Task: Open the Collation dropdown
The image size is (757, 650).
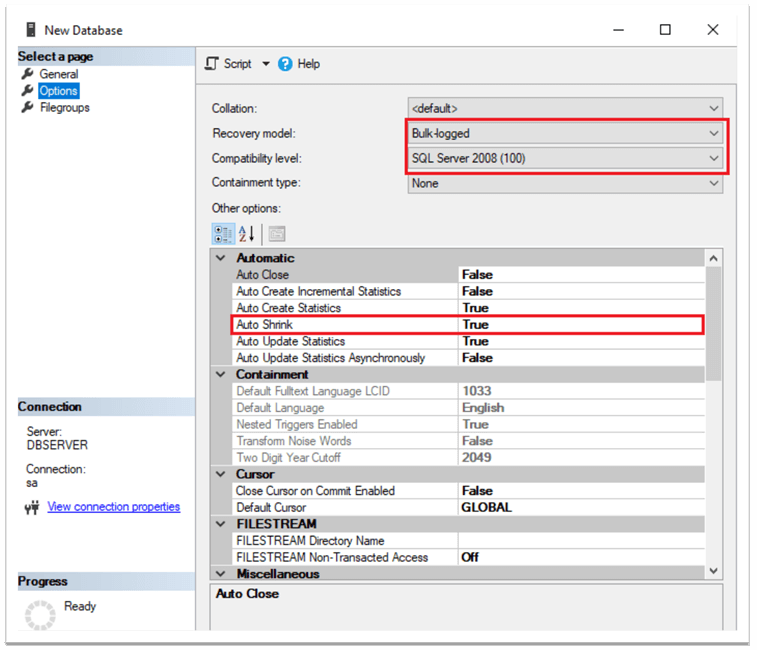Action: [565, 108]
